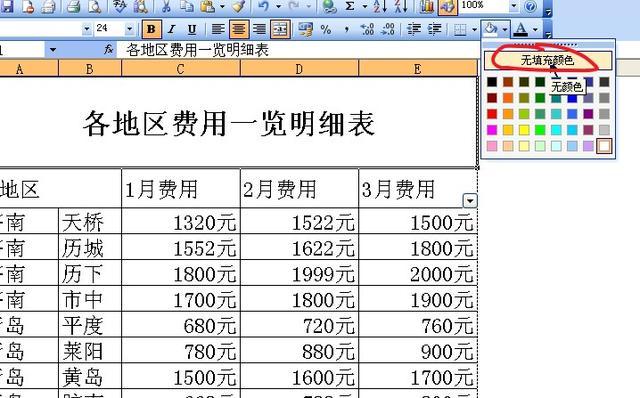Screen dimensions: 640x398
Task: Click the Undo arrow icon
Action: point(264,6)
